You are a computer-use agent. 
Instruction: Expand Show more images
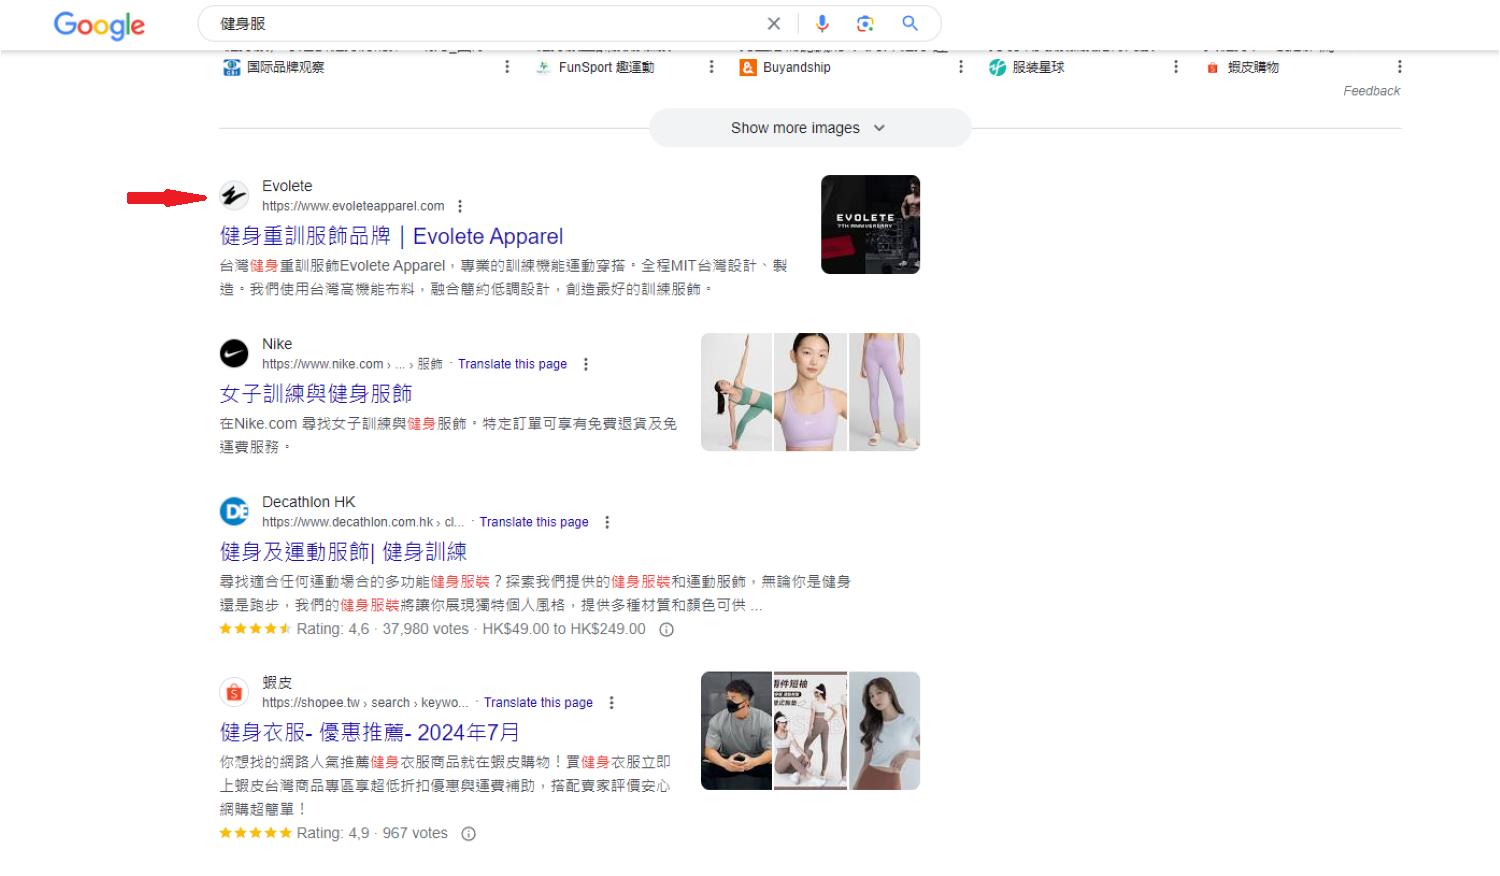809,127
